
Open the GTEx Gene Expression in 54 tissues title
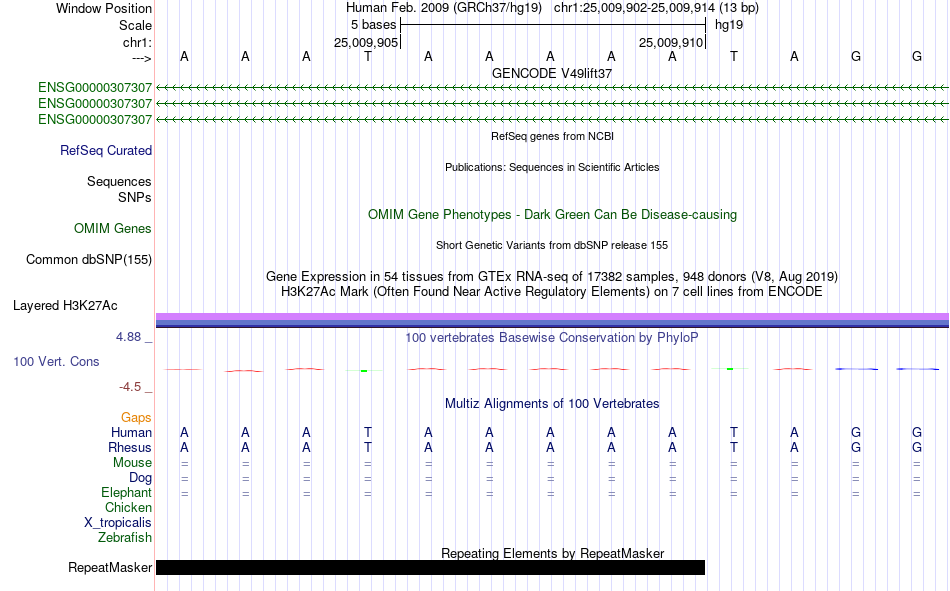[x=552, y=276]
